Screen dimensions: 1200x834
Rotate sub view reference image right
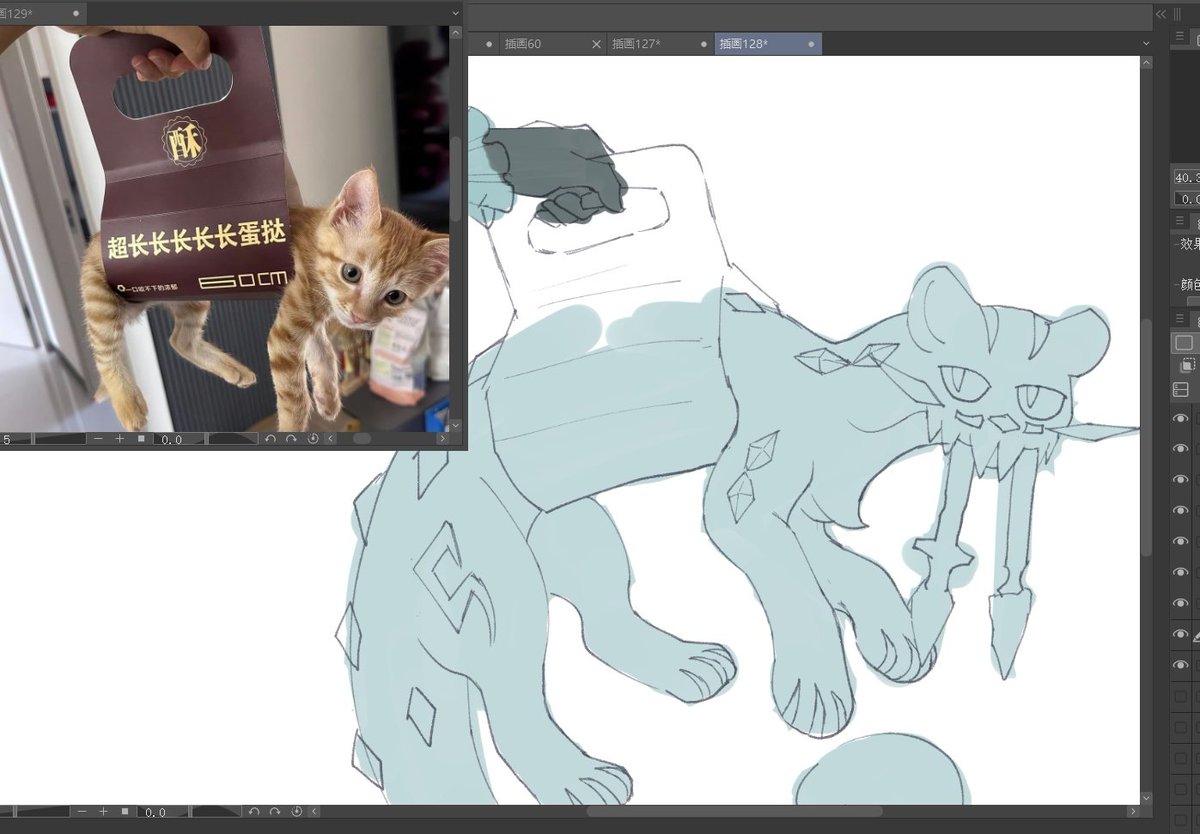pyautogui.click(x=291, y=439)
